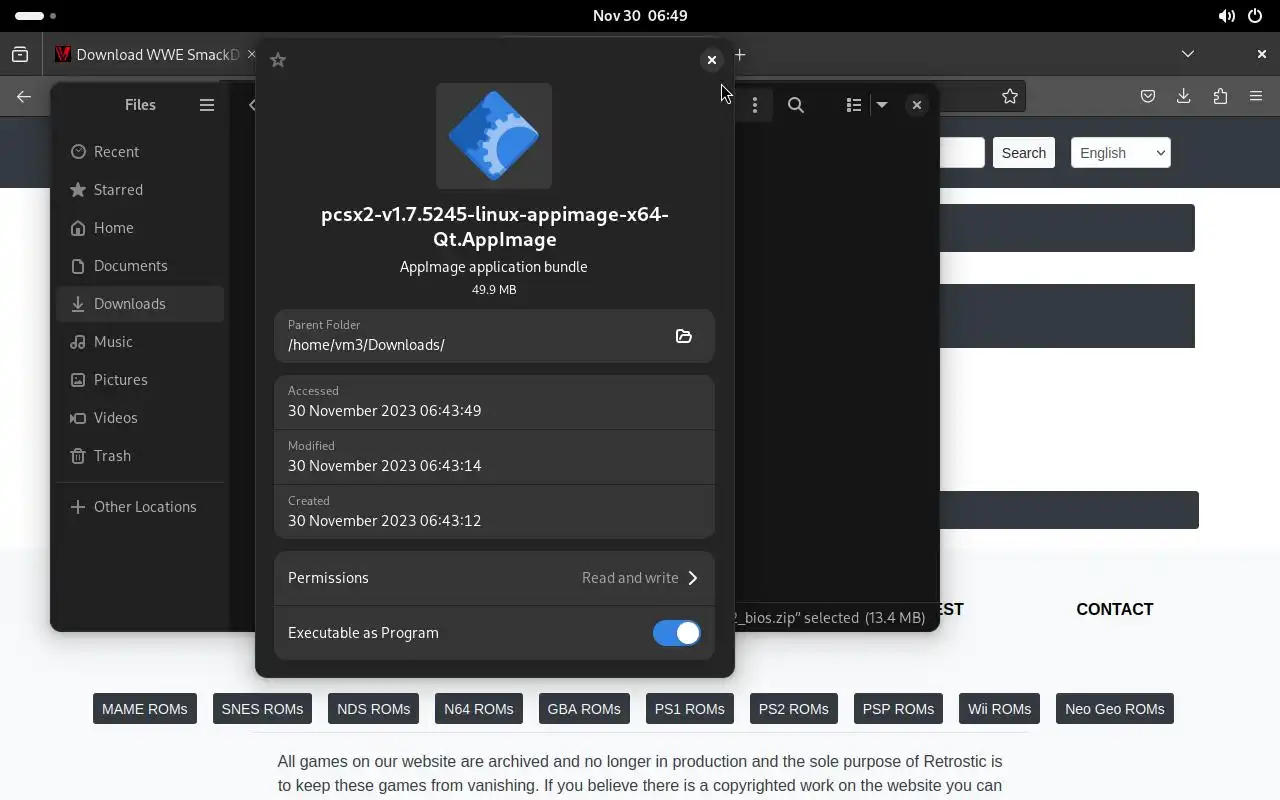Open Documents in Files sidebar
Viewport: 1280px width, 800px height.
(x=140, y=266)
